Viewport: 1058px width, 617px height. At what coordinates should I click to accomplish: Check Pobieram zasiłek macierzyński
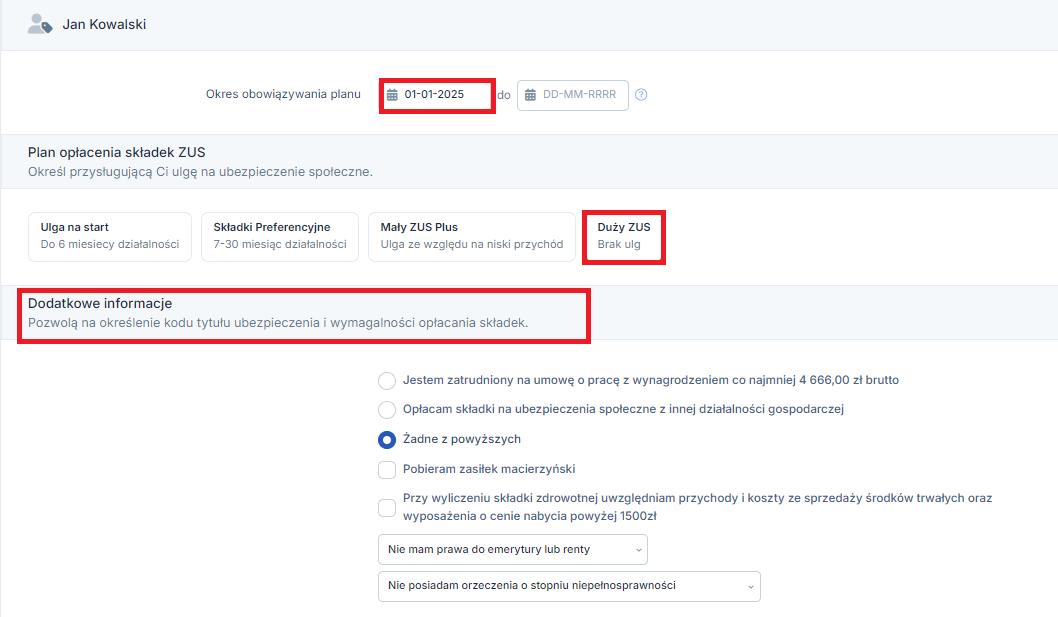tap(387, 470)
